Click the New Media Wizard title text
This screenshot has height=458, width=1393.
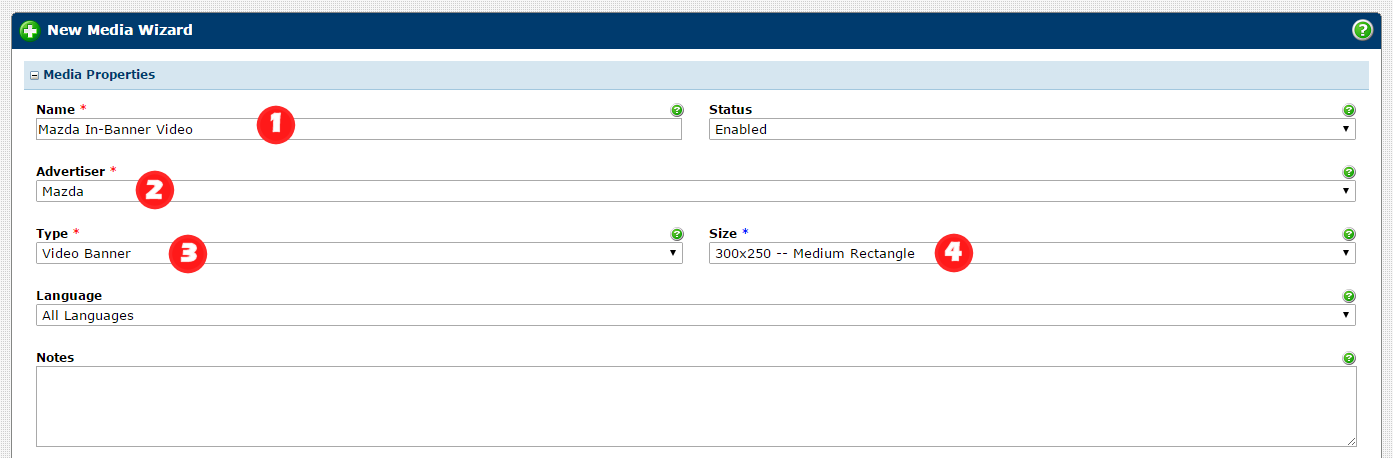click(120, 30)
